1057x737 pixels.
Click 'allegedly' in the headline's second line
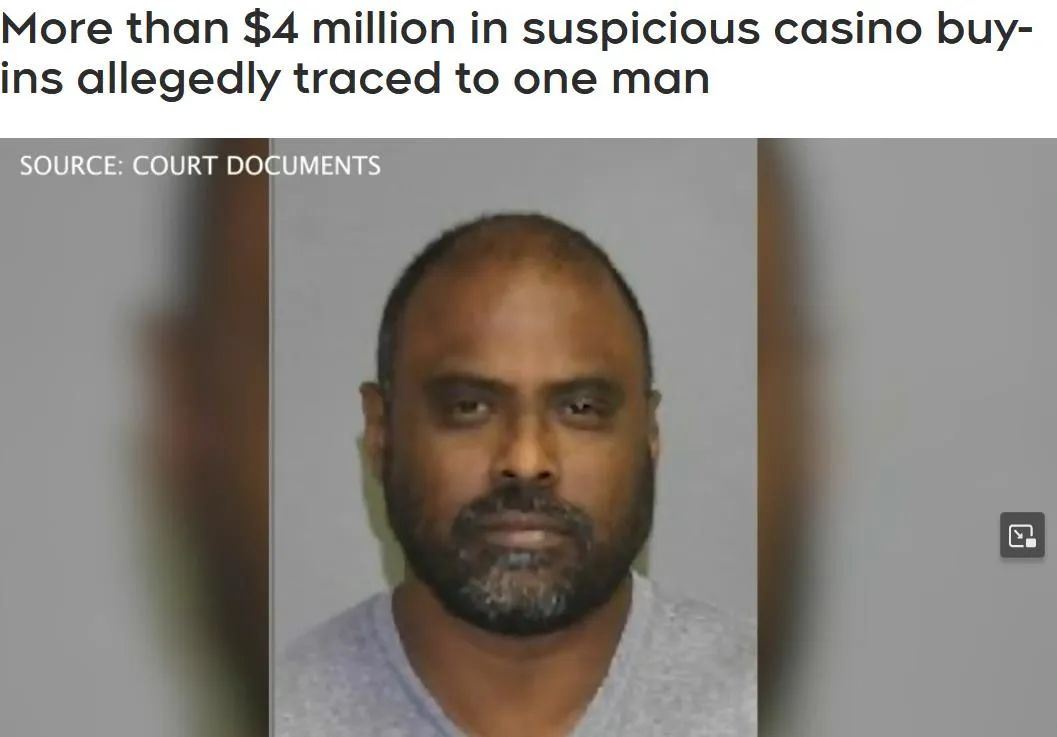point(179,80)
